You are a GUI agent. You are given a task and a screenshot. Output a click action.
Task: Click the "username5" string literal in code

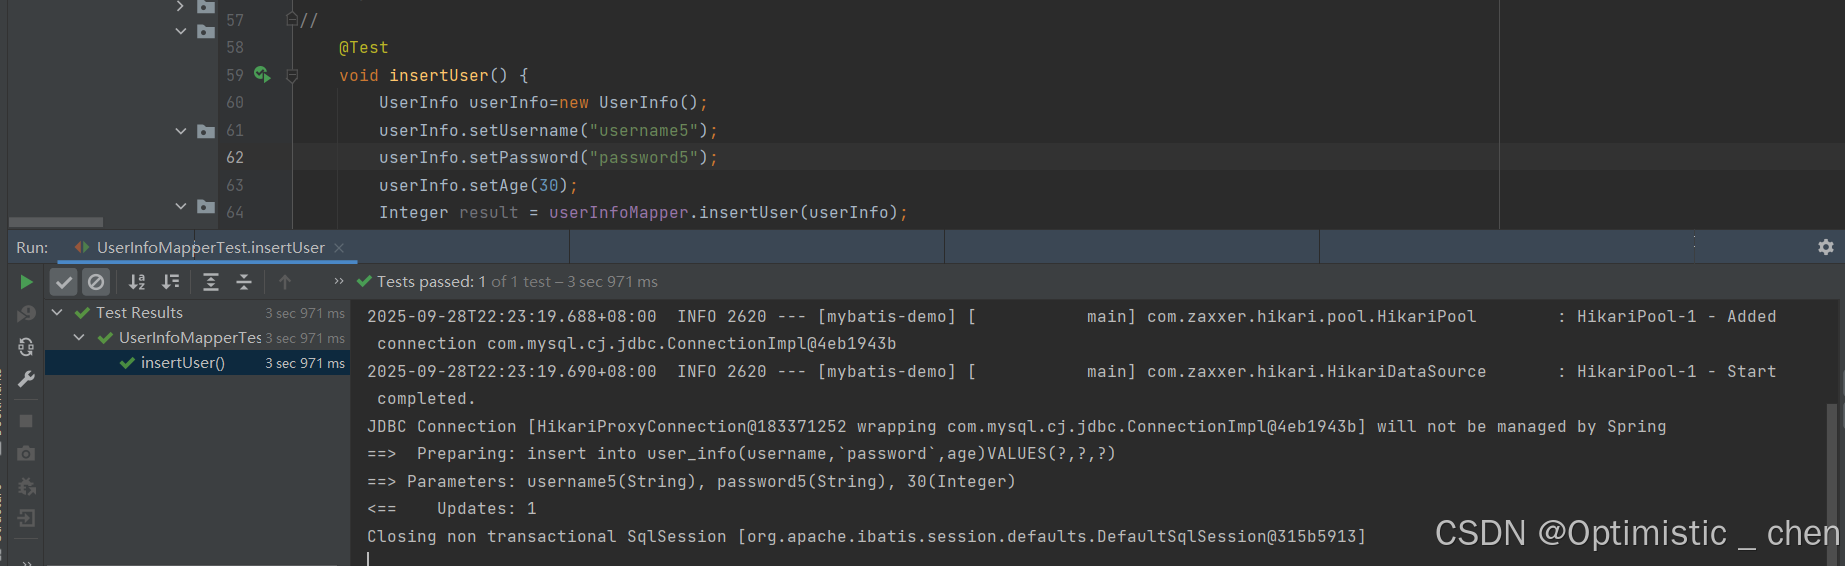(x=643, y=130)
